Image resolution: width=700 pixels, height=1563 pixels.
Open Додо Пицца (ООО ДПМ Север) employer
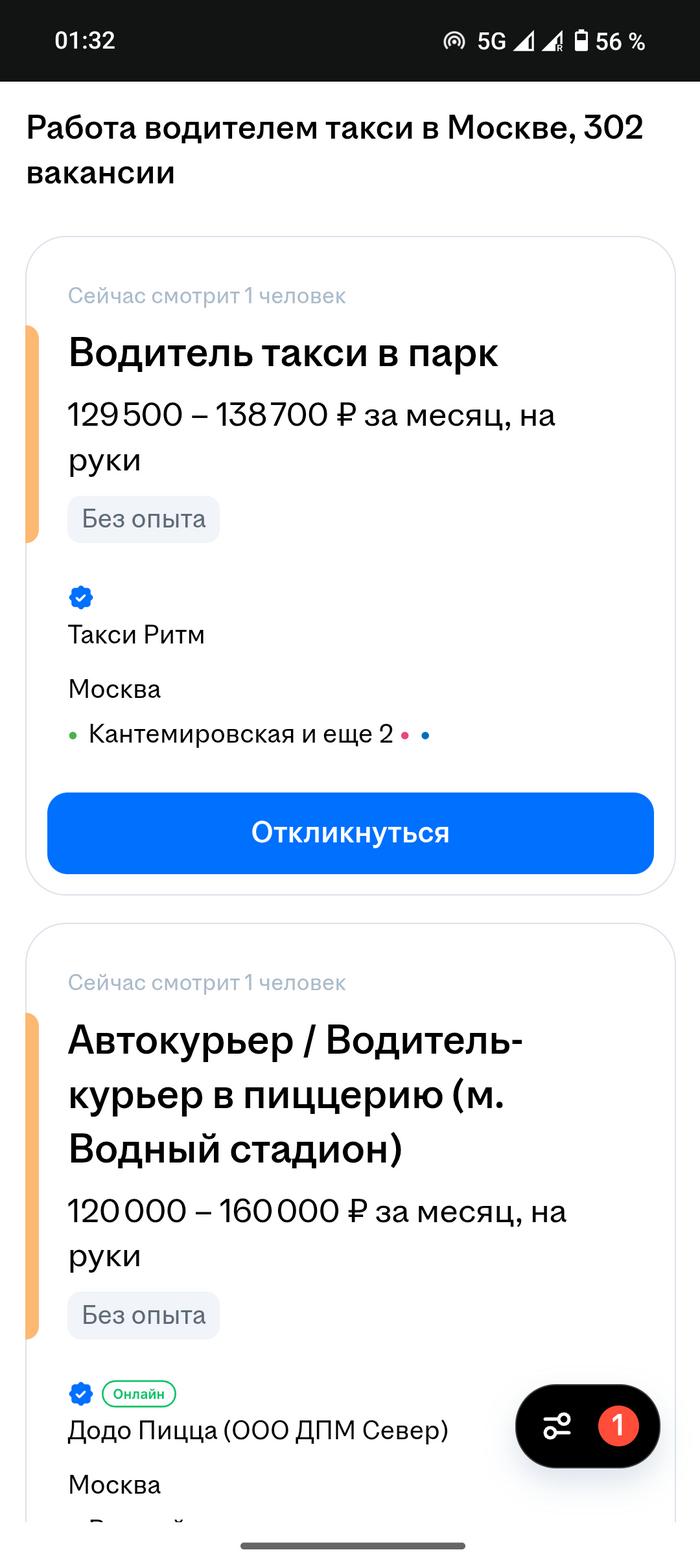click(x=258, y=1431)
